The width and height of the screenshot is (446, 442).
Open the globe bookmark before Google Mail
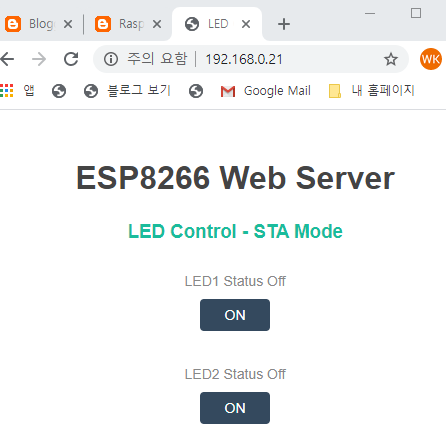pos(196,91)
